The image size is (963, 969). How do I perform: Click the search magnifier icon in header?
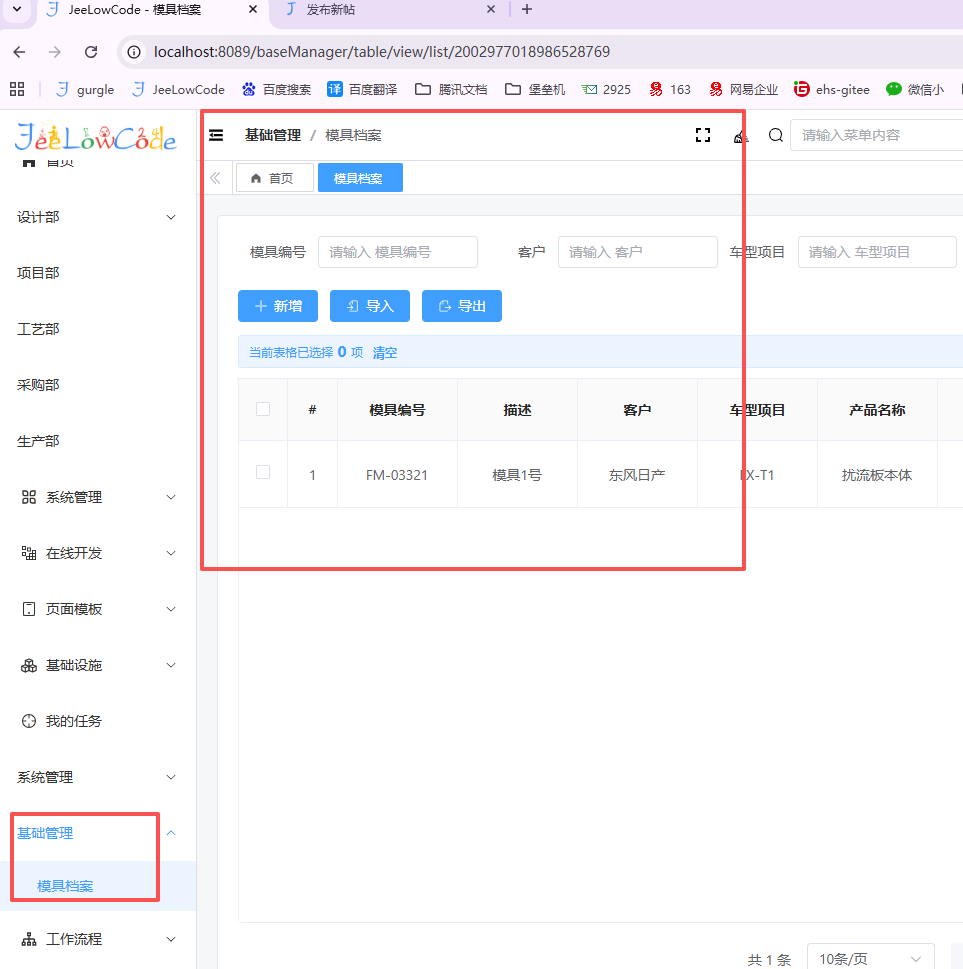coord(775,136)
